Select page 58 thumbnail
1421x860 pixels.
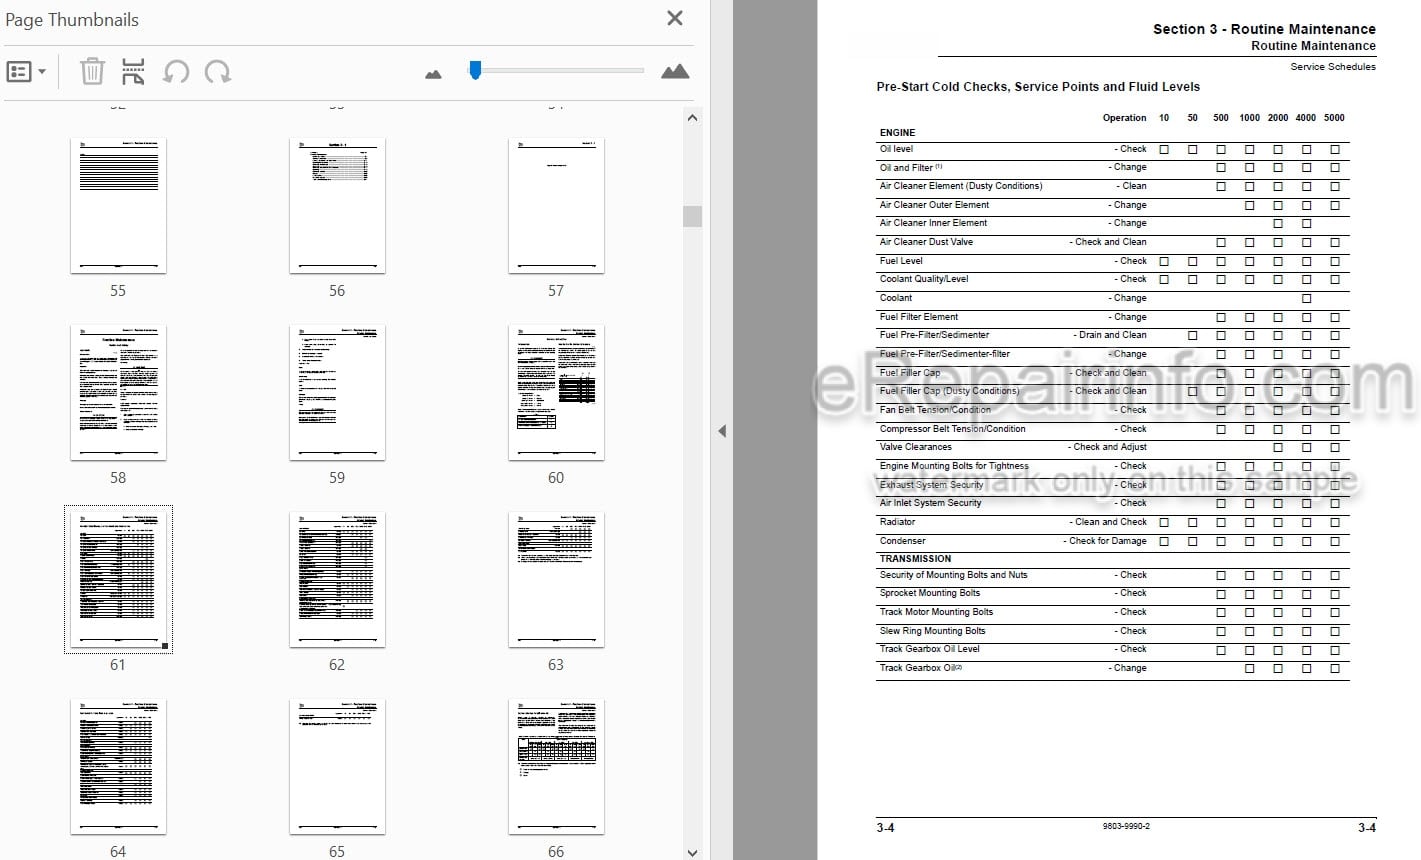(x=118, y=392)
